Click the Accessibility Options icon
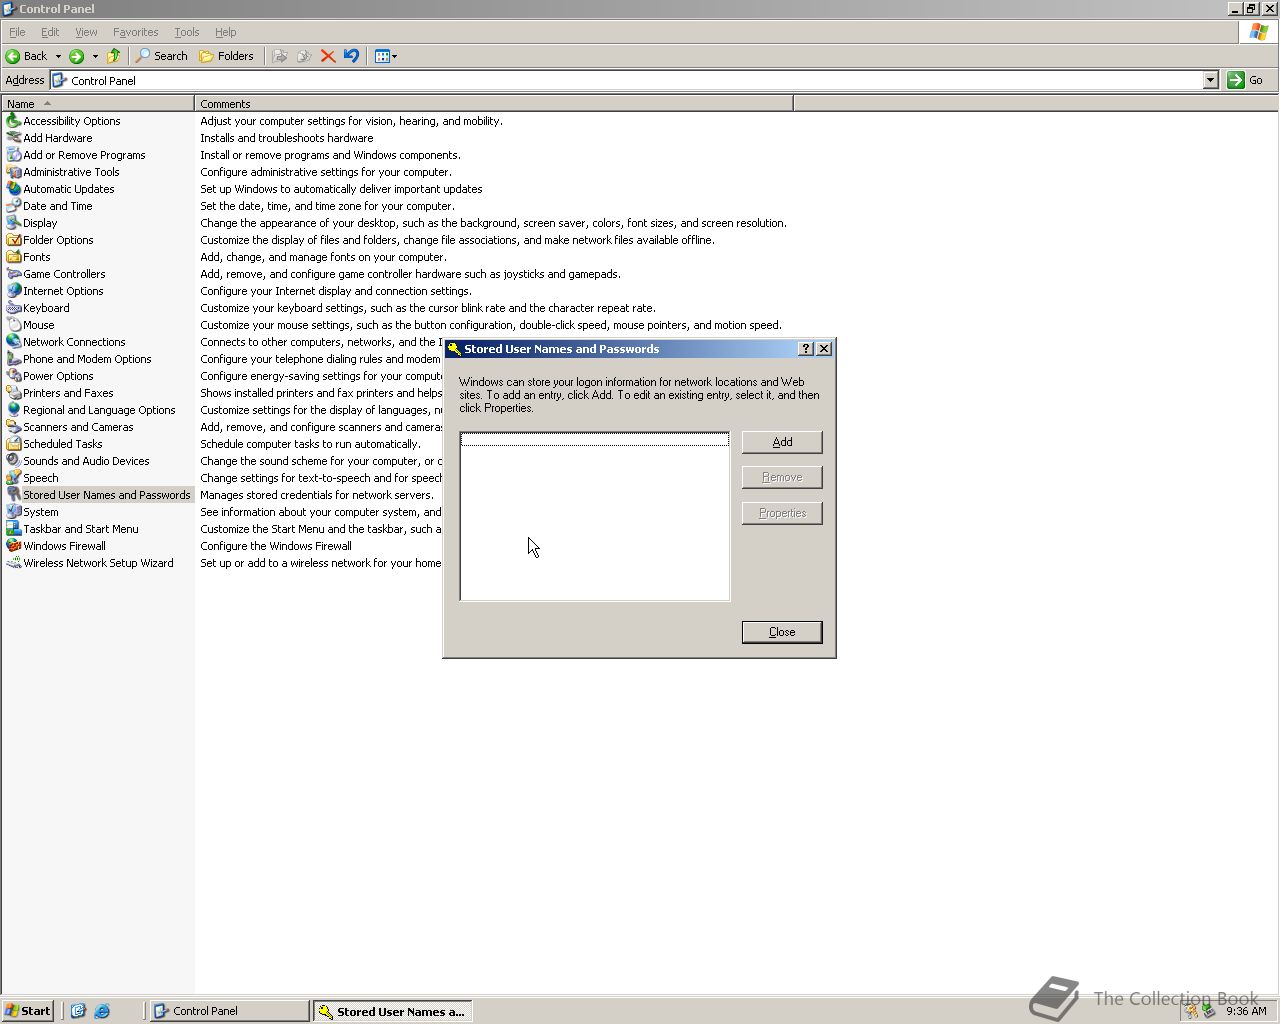 click(13, 121)
